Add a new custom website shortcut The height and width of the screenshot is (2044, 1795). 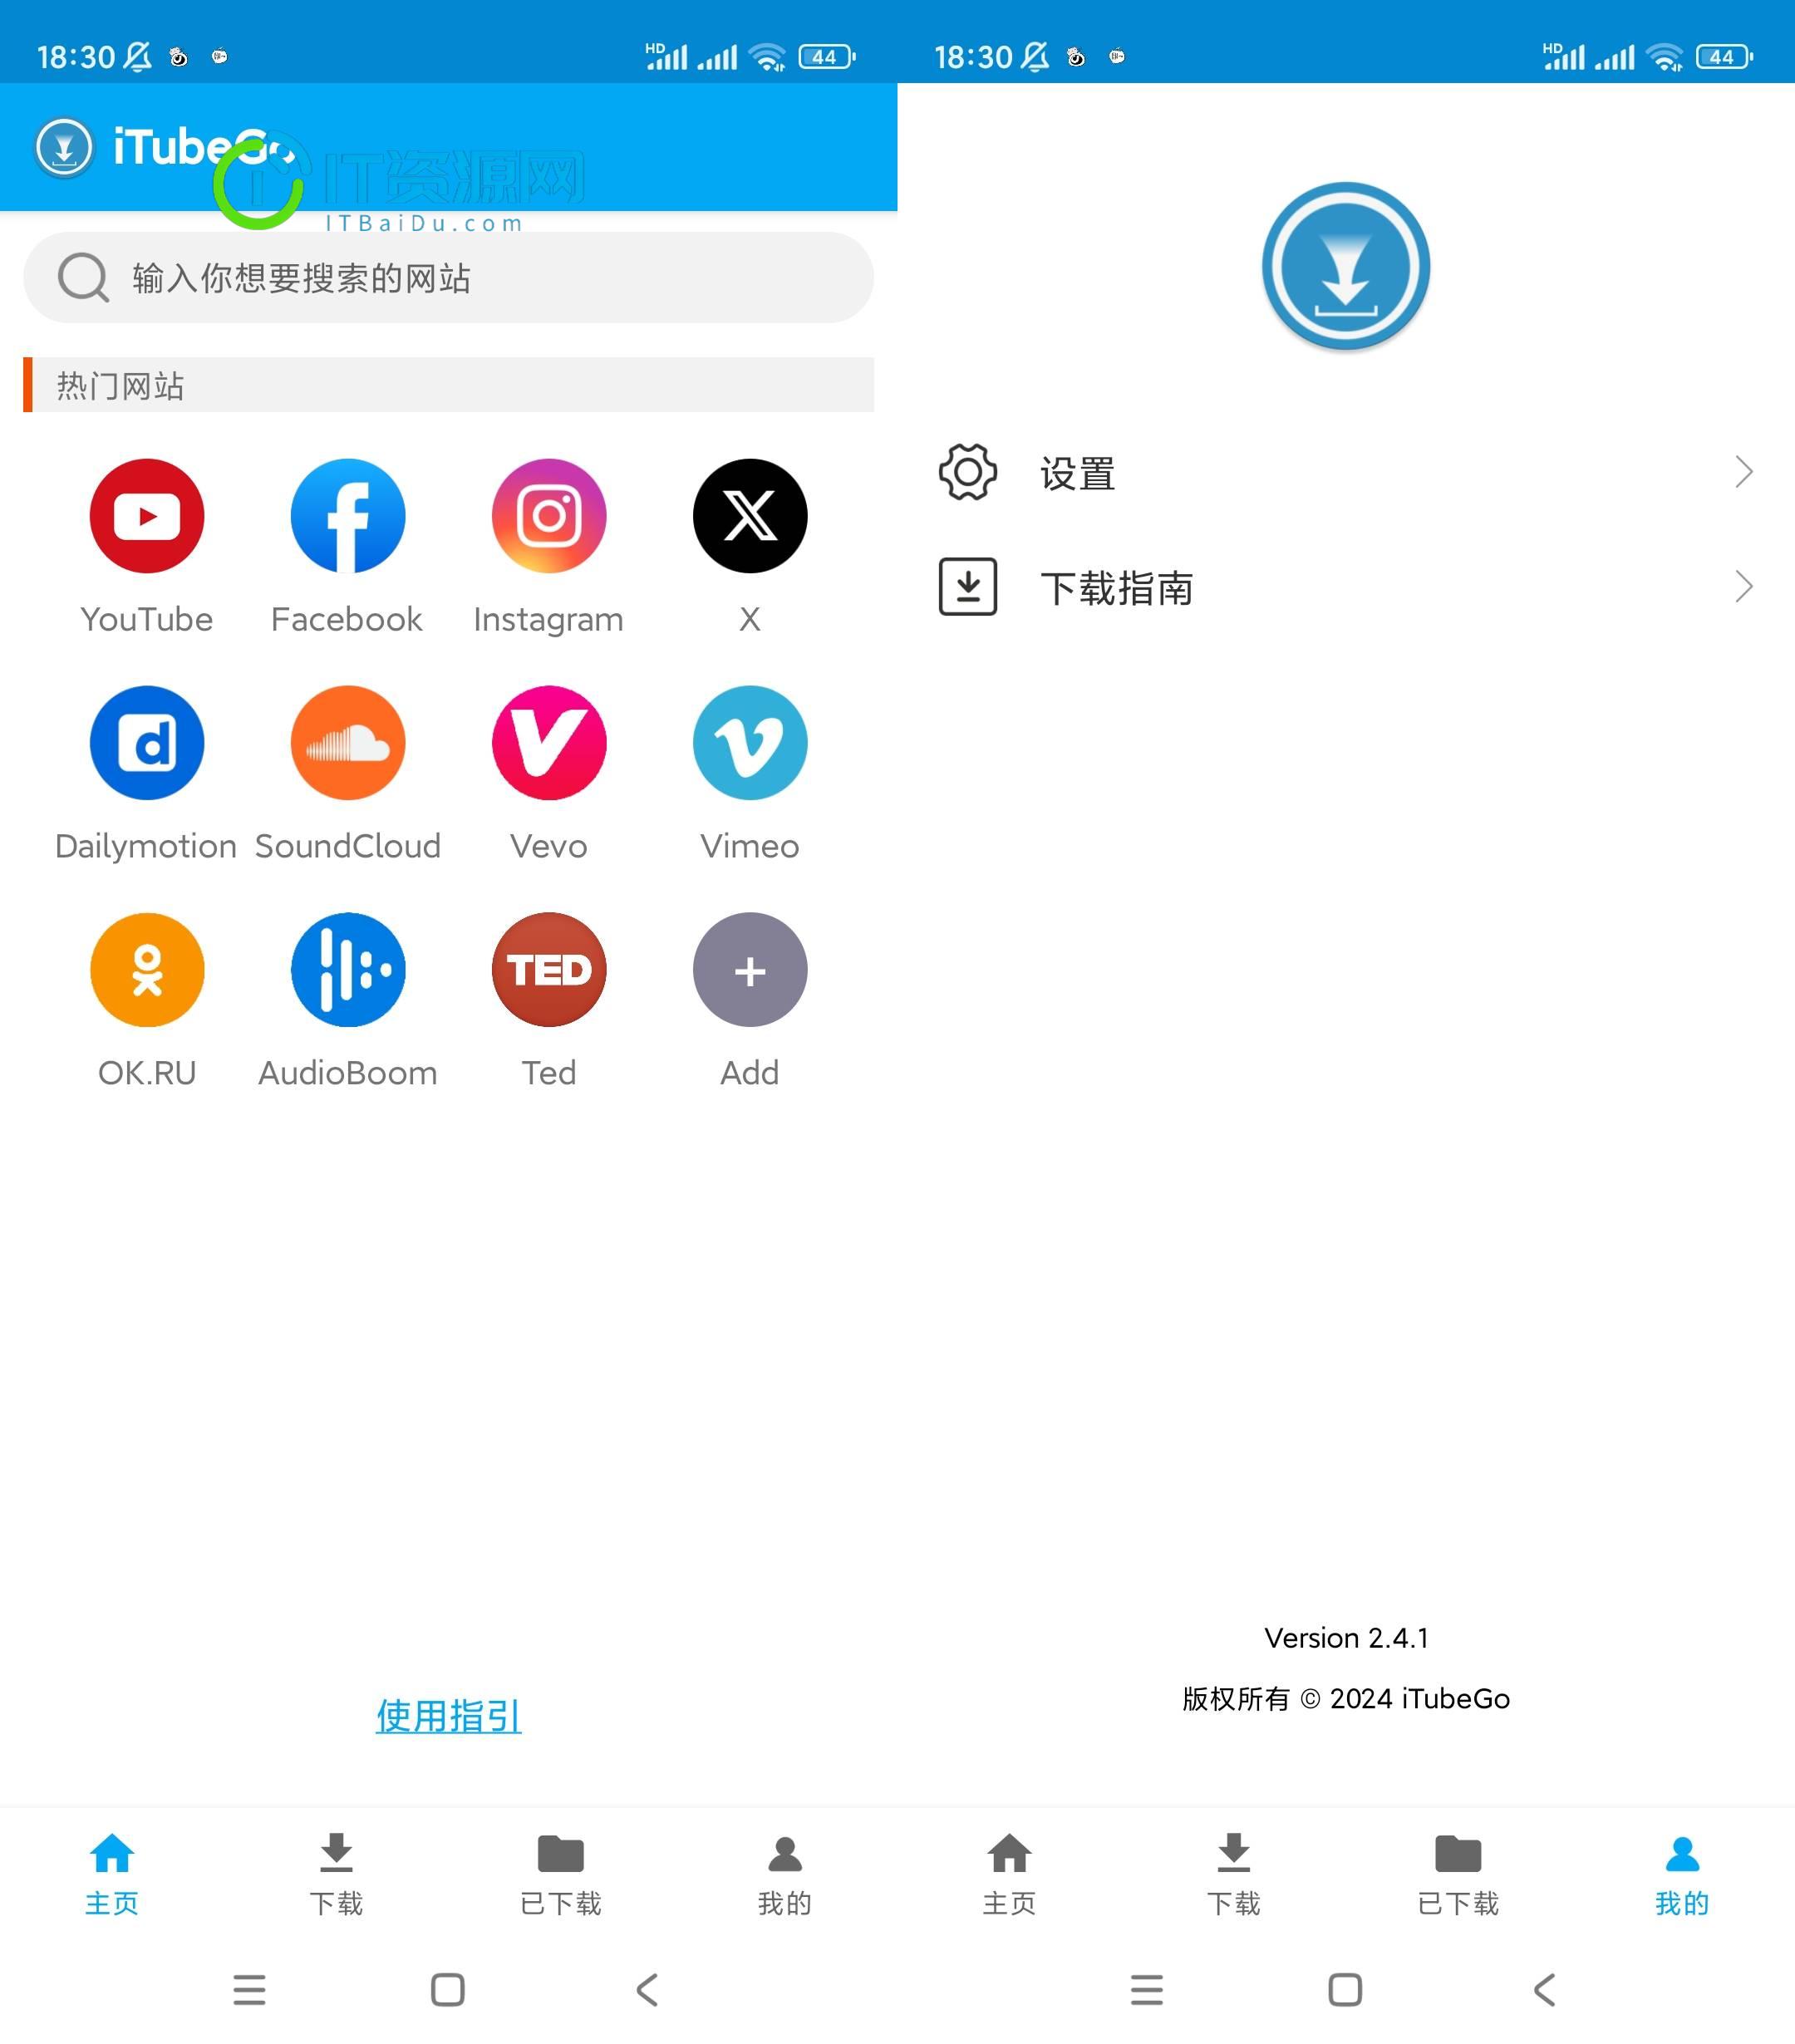[747, 970]
